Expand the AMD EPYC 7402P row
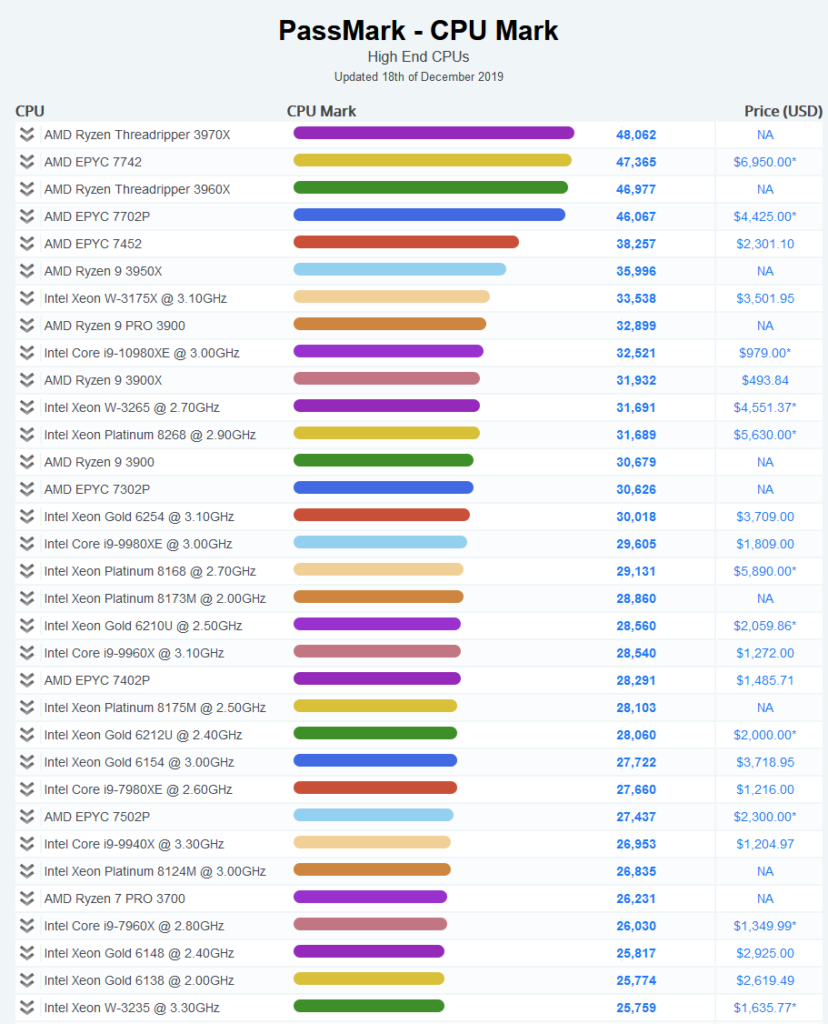The image size is (828, 1024). point(27,680)
